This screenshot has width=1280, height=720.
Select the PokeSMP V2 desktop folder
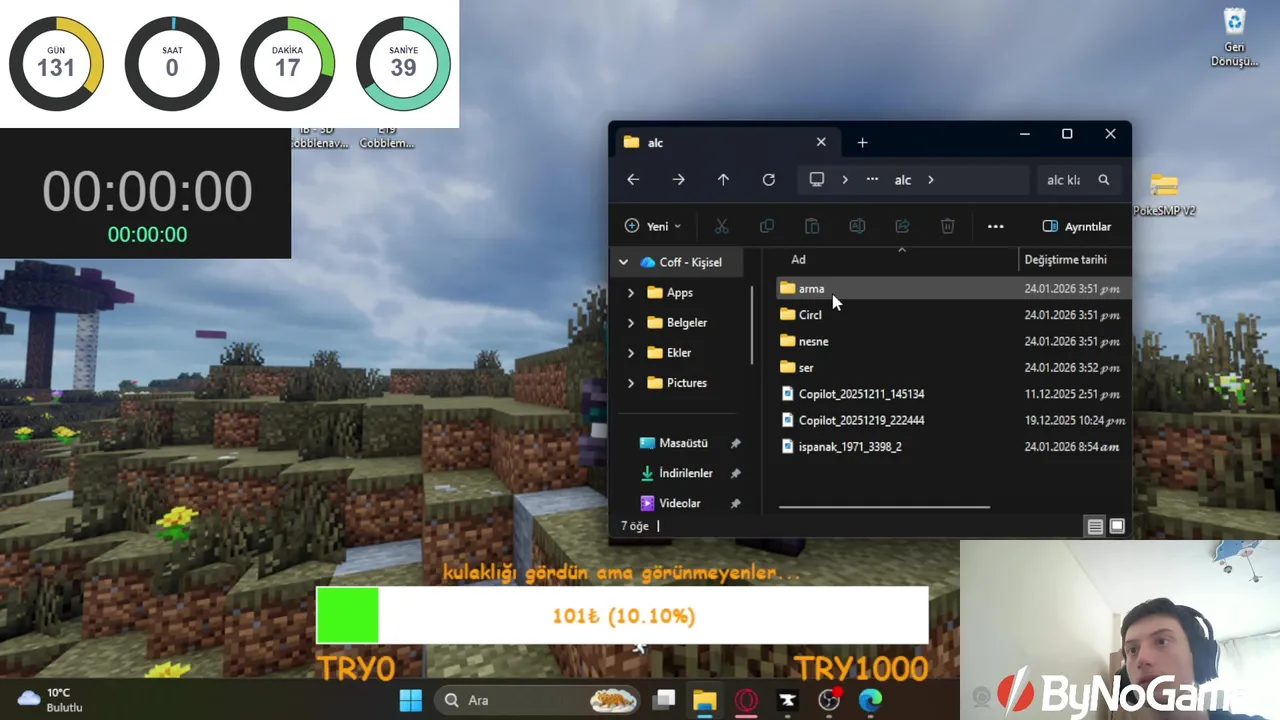(1164, 194)
